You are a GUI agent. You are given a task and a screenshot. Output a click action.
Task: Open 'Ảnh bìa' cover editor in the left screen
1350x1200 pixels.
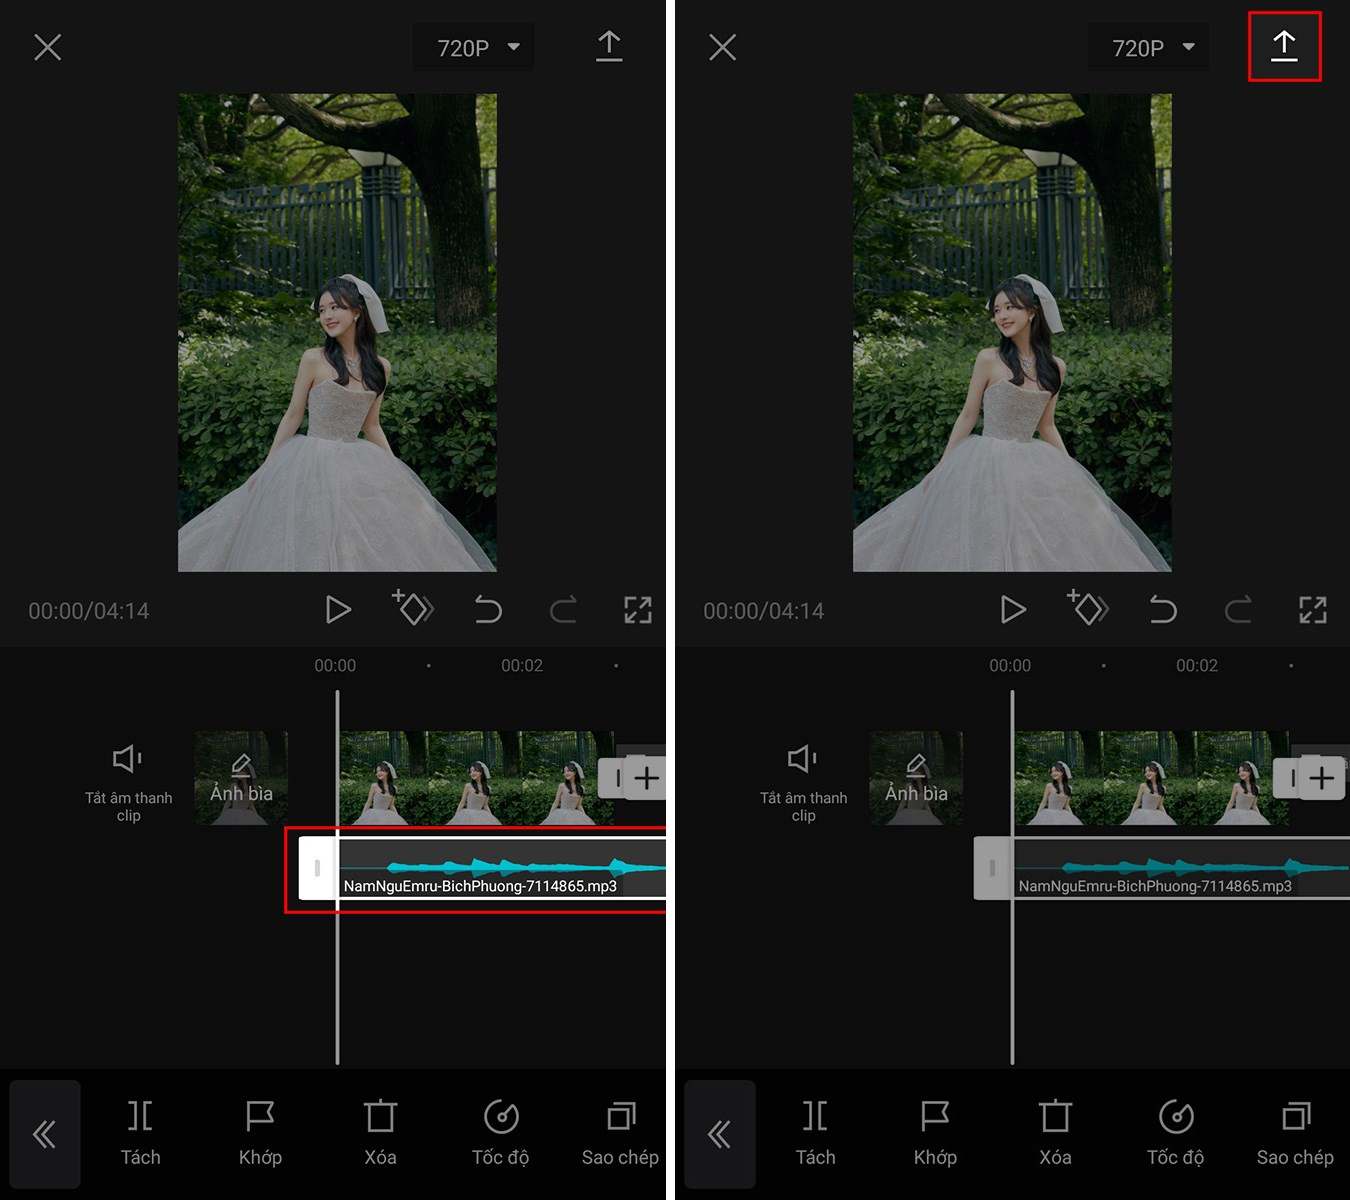click(241, 778)
